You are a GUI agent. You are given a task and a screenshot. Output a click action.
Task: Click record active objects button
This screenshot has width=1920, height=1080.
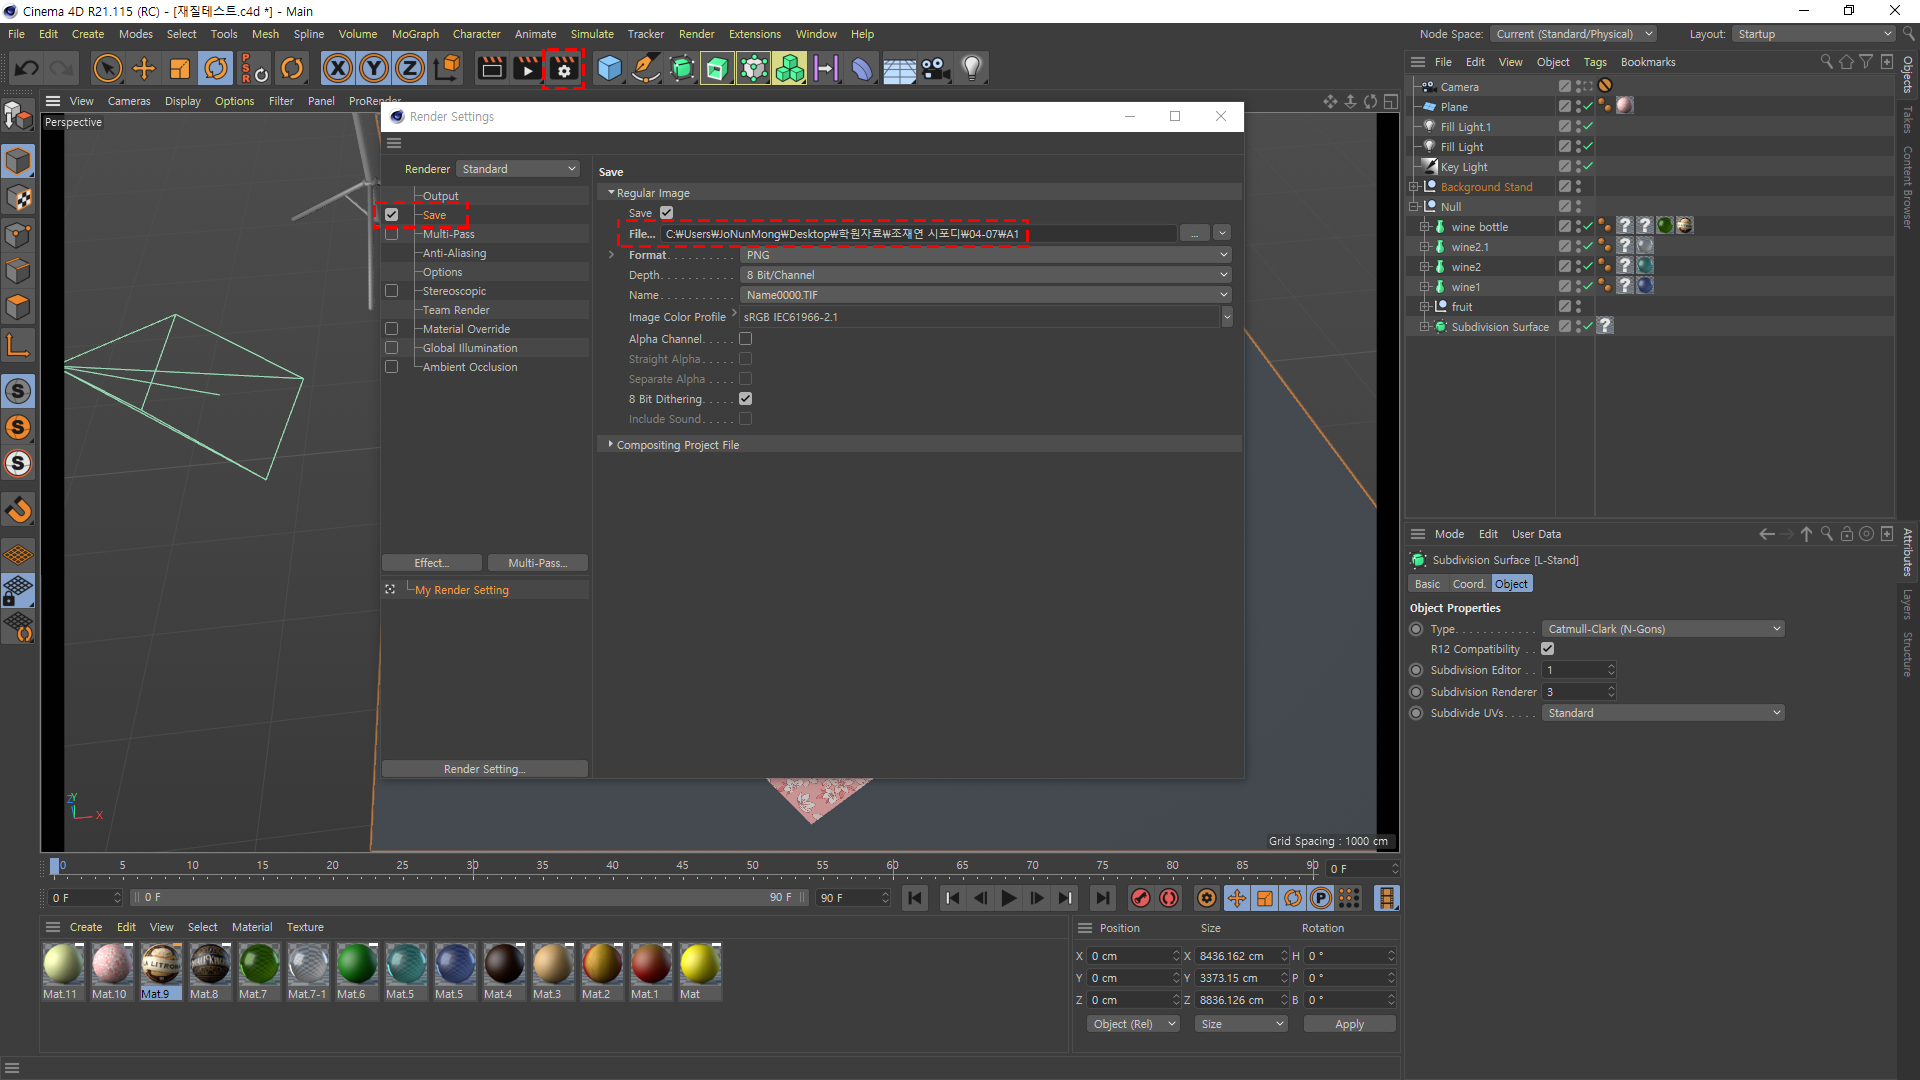1140,898
